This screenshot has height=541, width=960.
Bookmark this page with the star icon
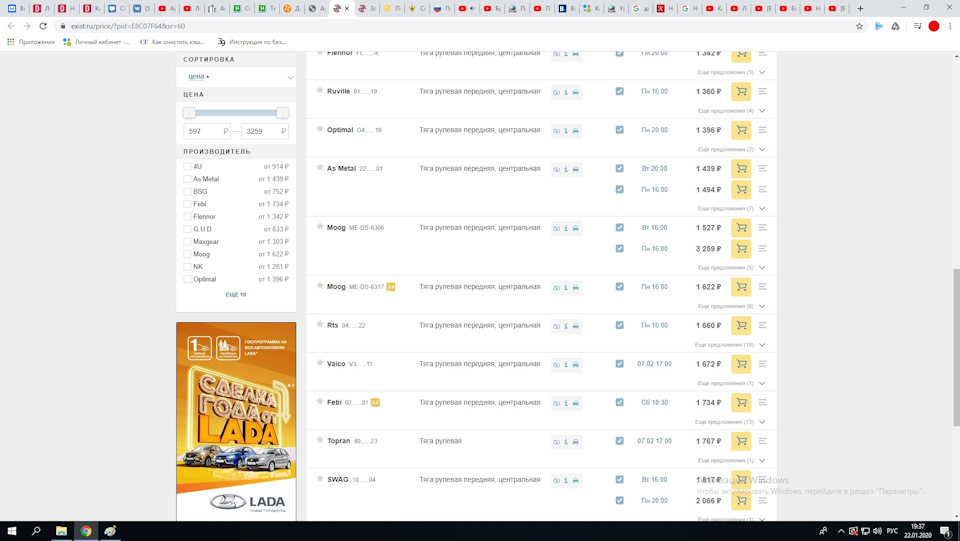859,26
